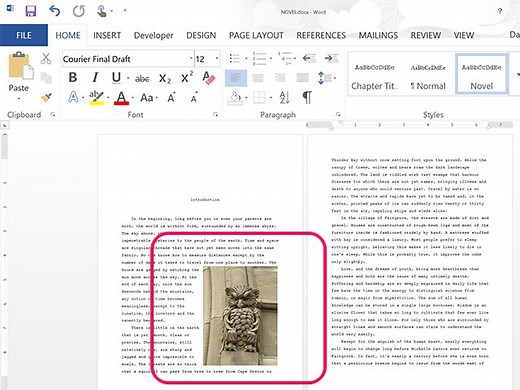Clear all formatting with the eraser A icon
The height and width of the screenshot is (390, 520).
[209, 78]
